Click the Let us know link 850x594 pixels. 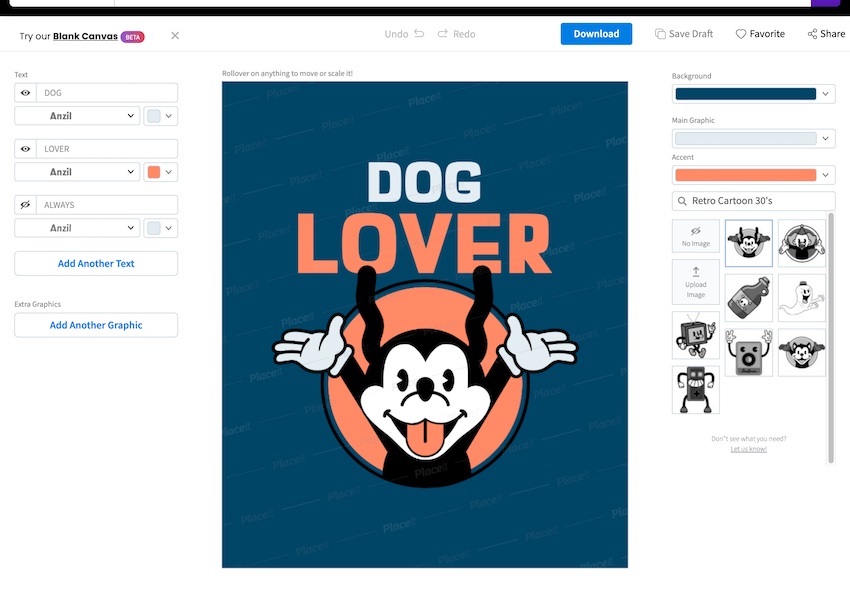click(749, 449)
